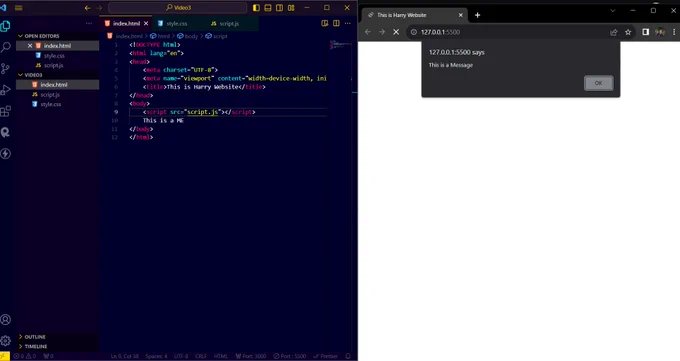
Task: Click Ln 9, Col 38 in status bar
Action: [124, 356]
